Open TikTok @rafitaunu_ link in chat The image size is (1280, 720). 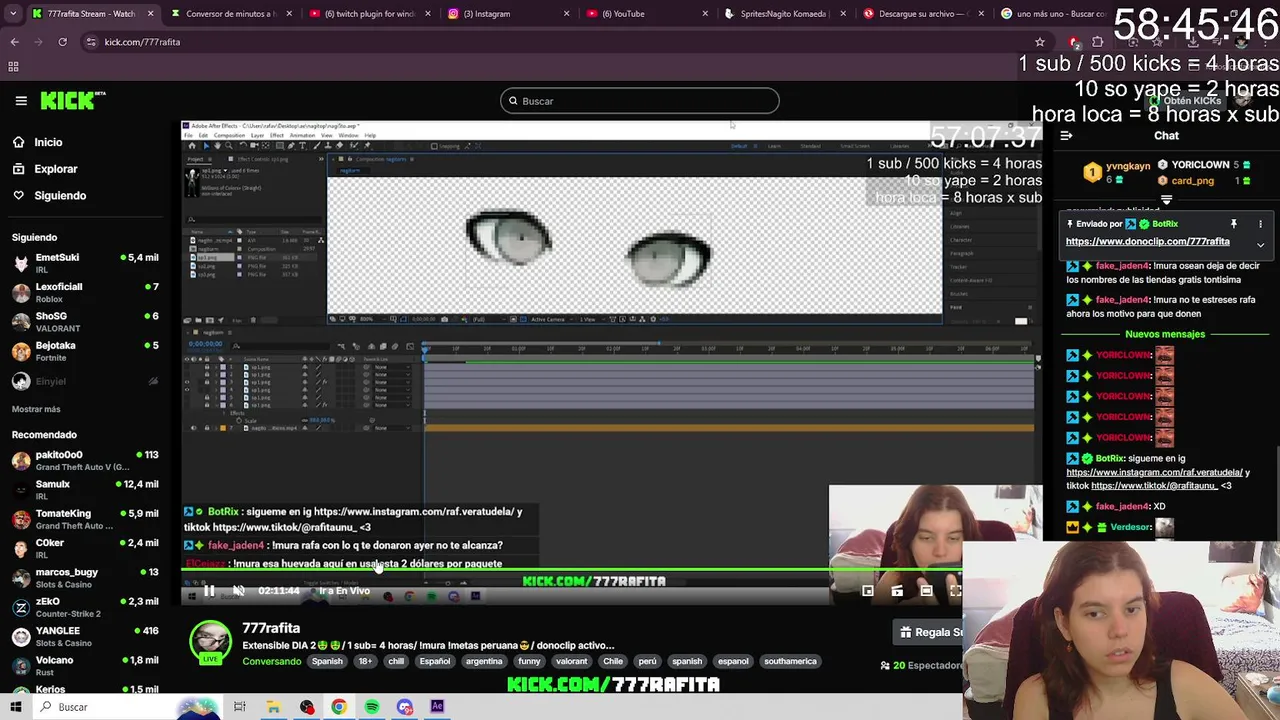pyautogui.click(x=1154, y=486)
